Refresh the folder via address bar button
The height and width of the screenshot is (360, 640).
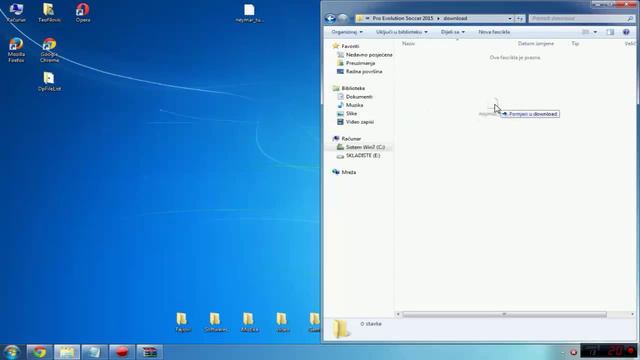(520, 18)
